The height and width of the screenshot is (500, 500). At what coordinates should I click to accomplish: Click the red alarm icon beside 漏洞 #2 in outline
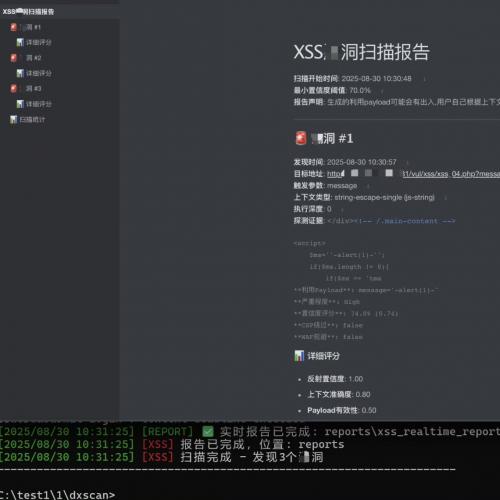point(13,58)
